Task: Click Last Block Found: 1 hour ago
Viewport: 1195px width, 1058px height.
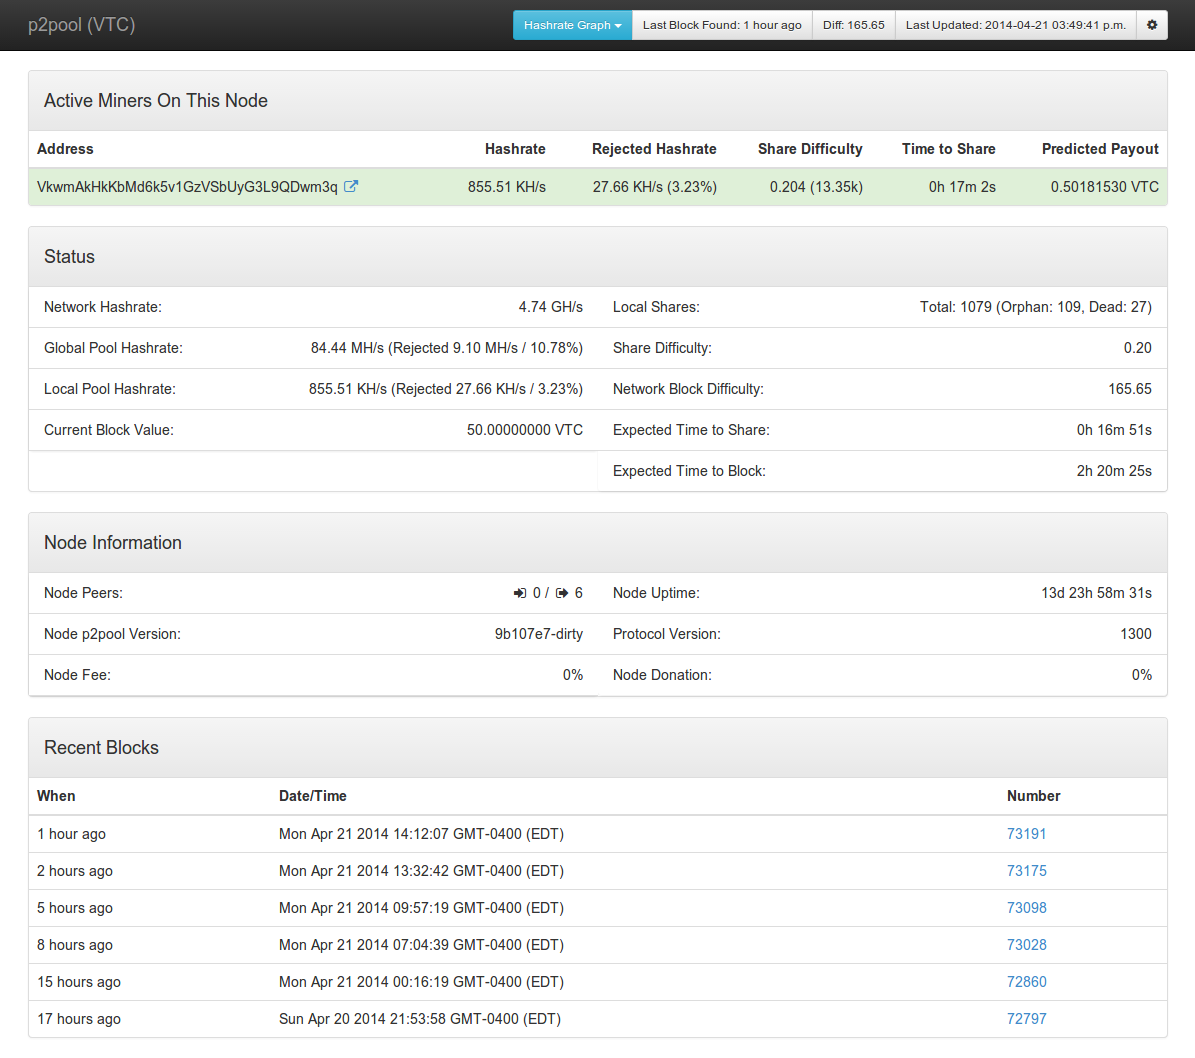Action: pos(722,25)
